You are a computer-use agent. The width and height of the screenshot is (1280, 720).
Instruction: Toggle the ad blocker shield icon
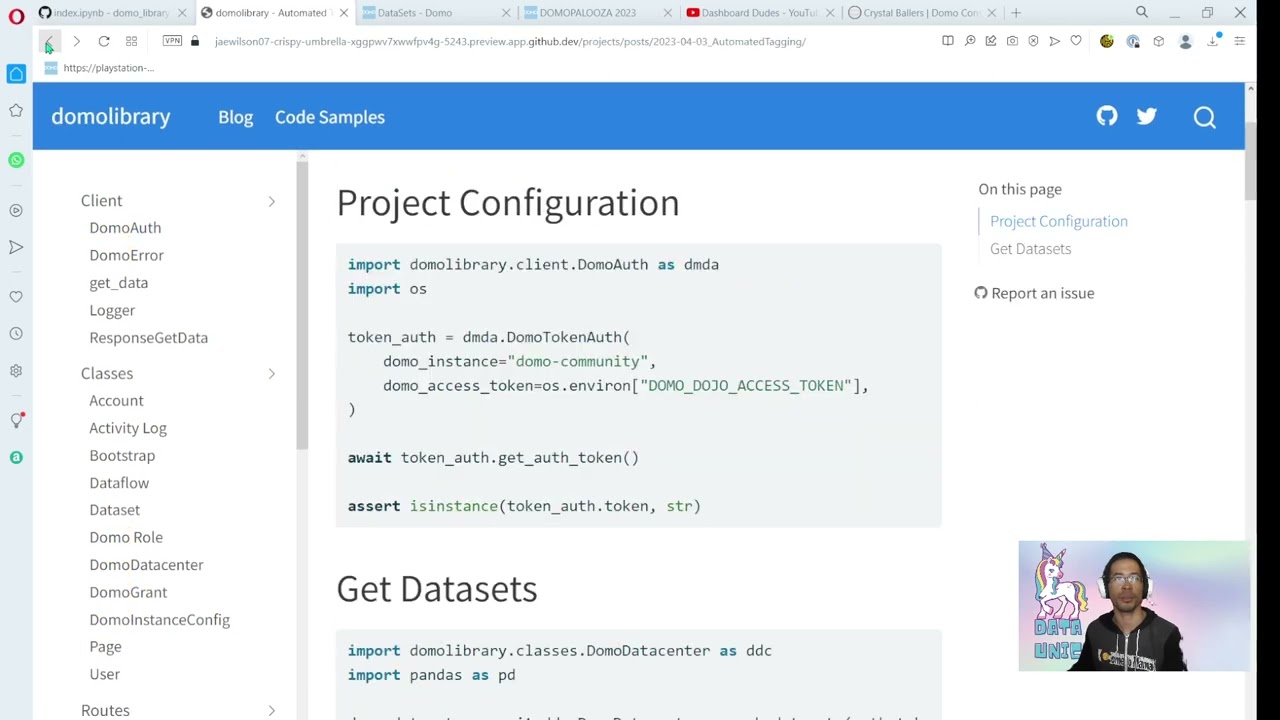pos(1033,41)
